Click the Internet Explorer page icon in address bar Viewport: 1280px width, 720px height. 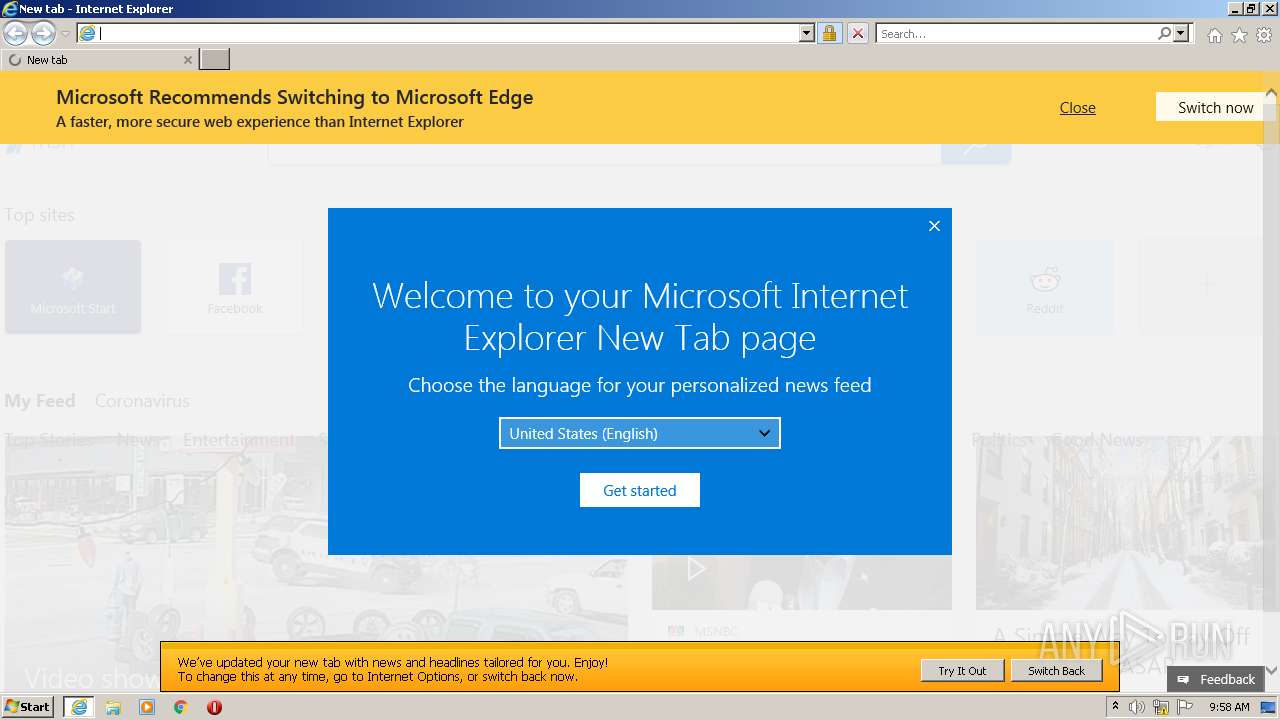(88, 33)
